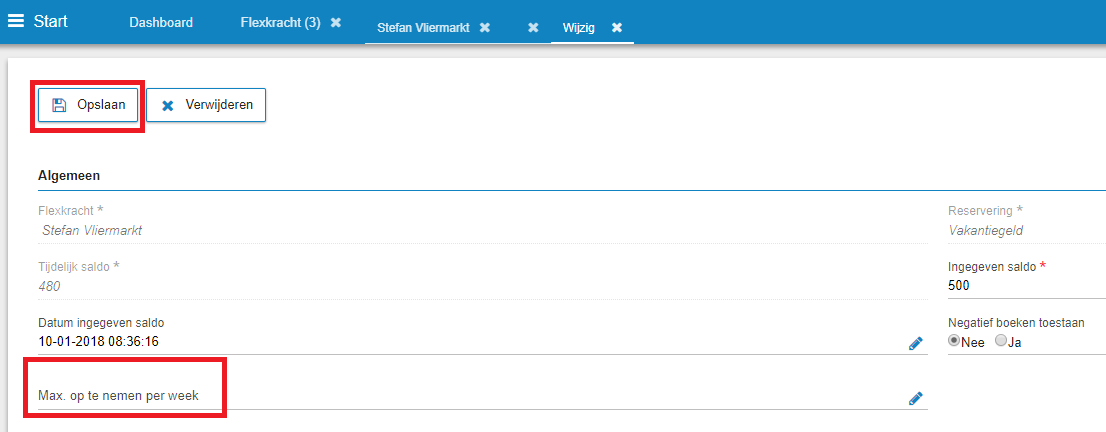Edit the Datum ingegeven saldo pencil icon
The image size is (1106, 432).
916,344
